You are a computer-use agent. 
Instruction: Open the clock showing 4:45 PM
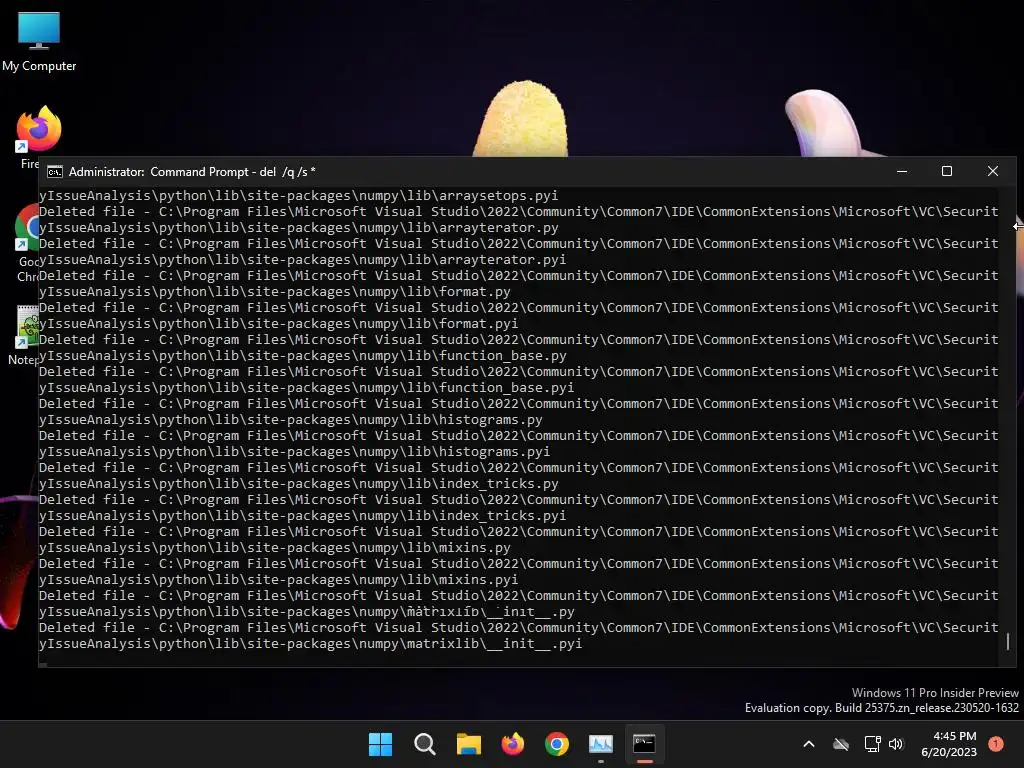(950, 744)
